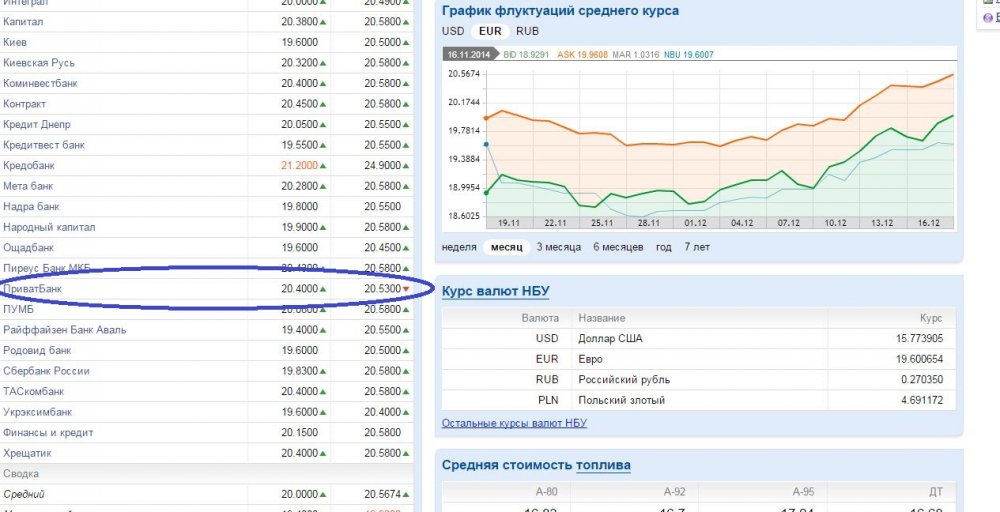
Task: Click green arrow next to Капитал 20.3800
Action: pos(324,22)
